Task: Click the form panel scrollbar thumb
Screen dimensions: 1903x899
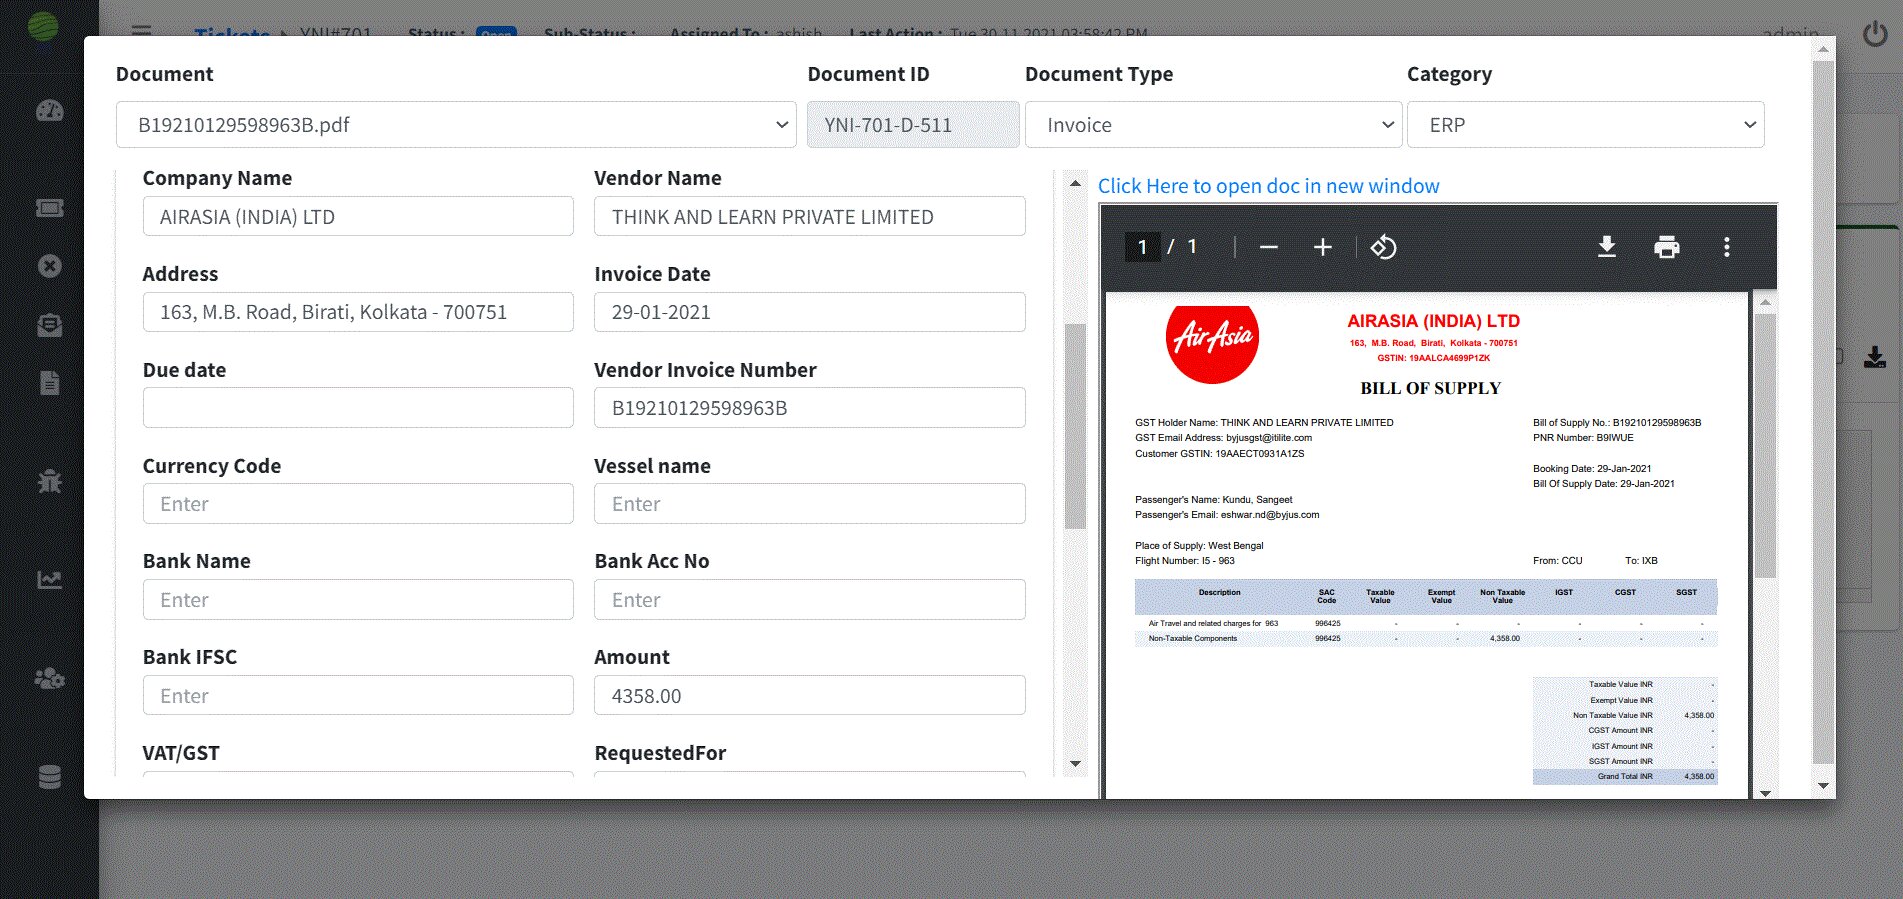Action: click(1075, 426)
